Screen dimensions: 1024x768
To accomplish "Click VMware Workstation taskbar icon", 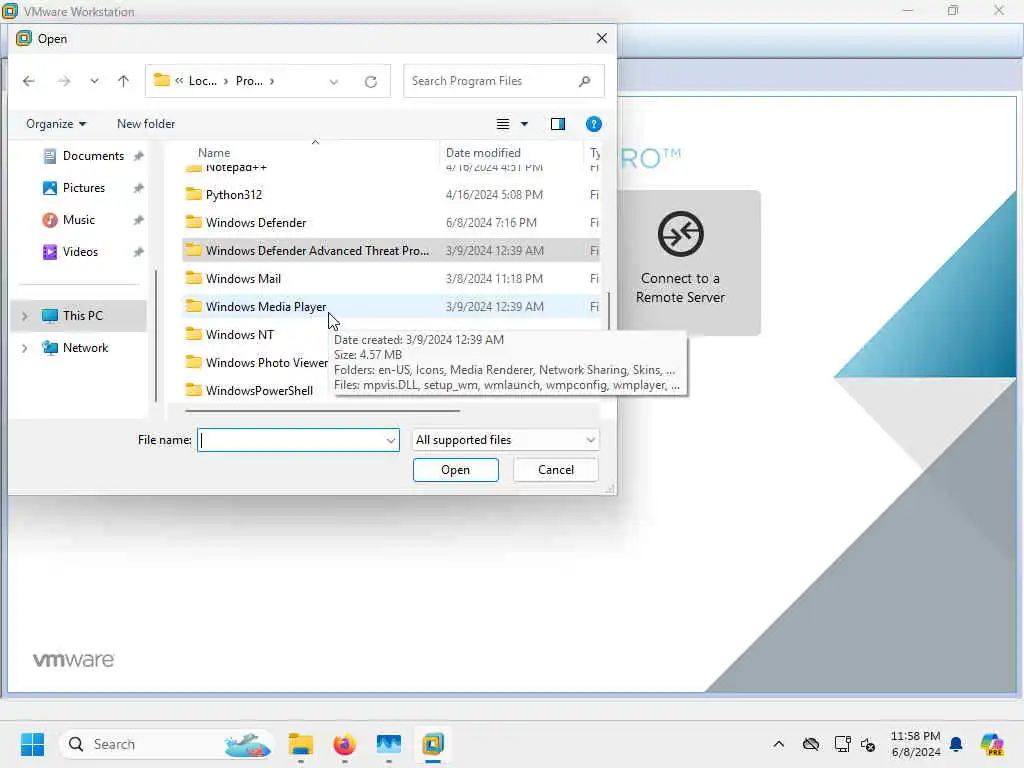I will click(433, 744).
